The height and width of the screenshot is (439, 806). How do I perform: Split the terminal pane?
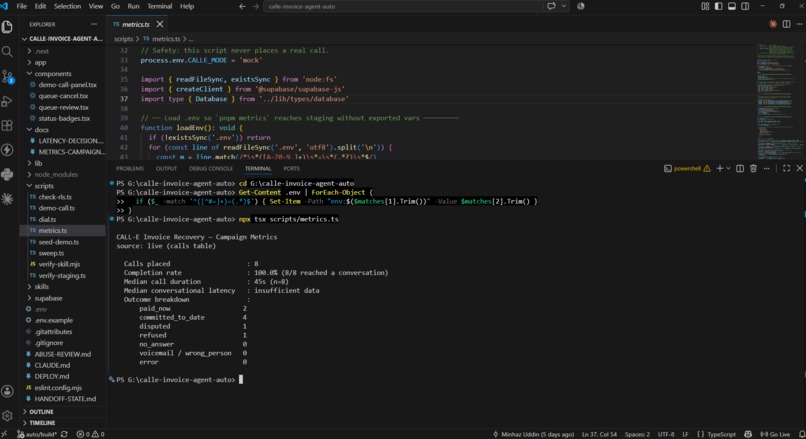[740, 169]
